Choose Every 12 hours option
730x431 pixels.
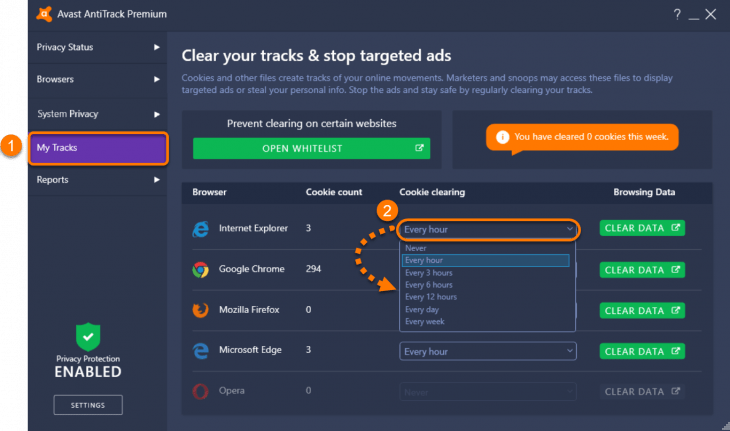point(485,297)
